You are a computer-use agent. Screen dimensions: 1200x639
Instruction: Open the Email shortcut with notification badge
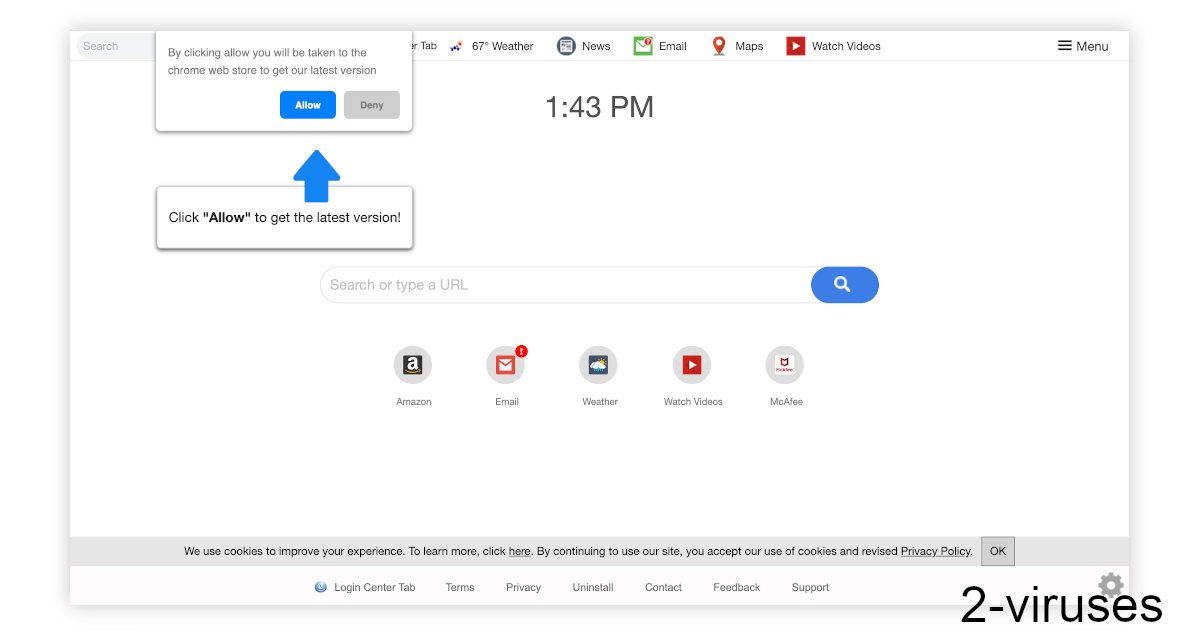pyautogui.click(x=505, y=365)
